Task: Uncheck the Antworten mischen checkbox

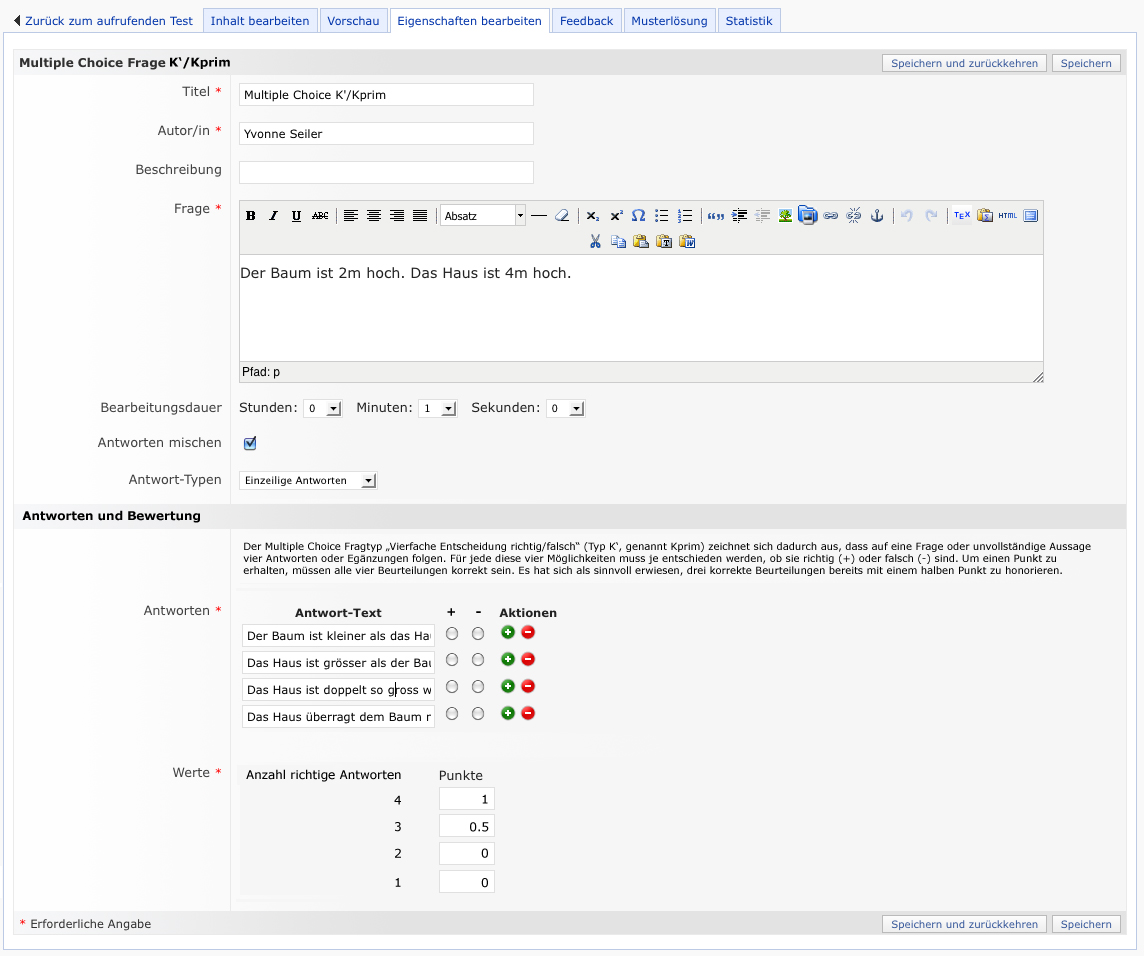Action: click(250, 443)
